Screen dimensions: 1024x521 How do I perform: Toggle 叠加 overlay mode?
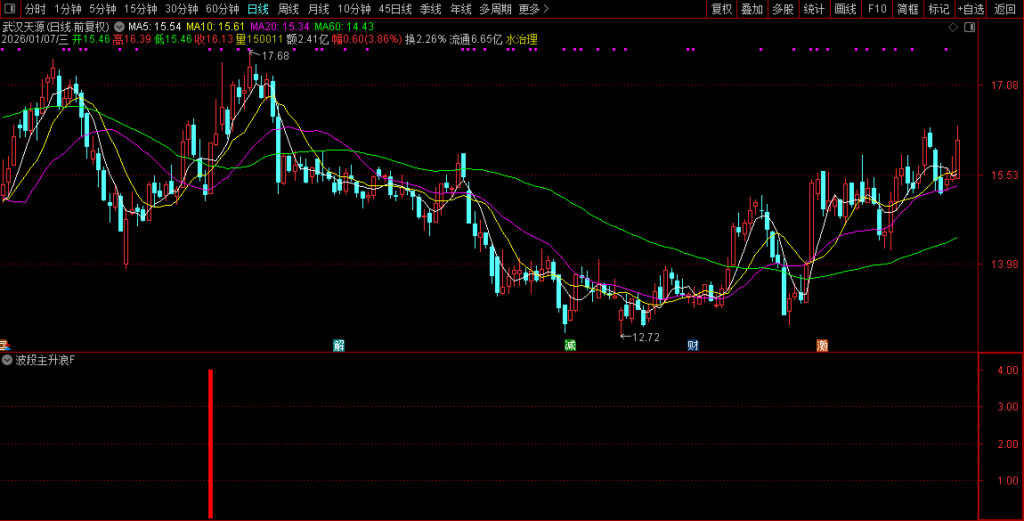(x=752, y=9)
